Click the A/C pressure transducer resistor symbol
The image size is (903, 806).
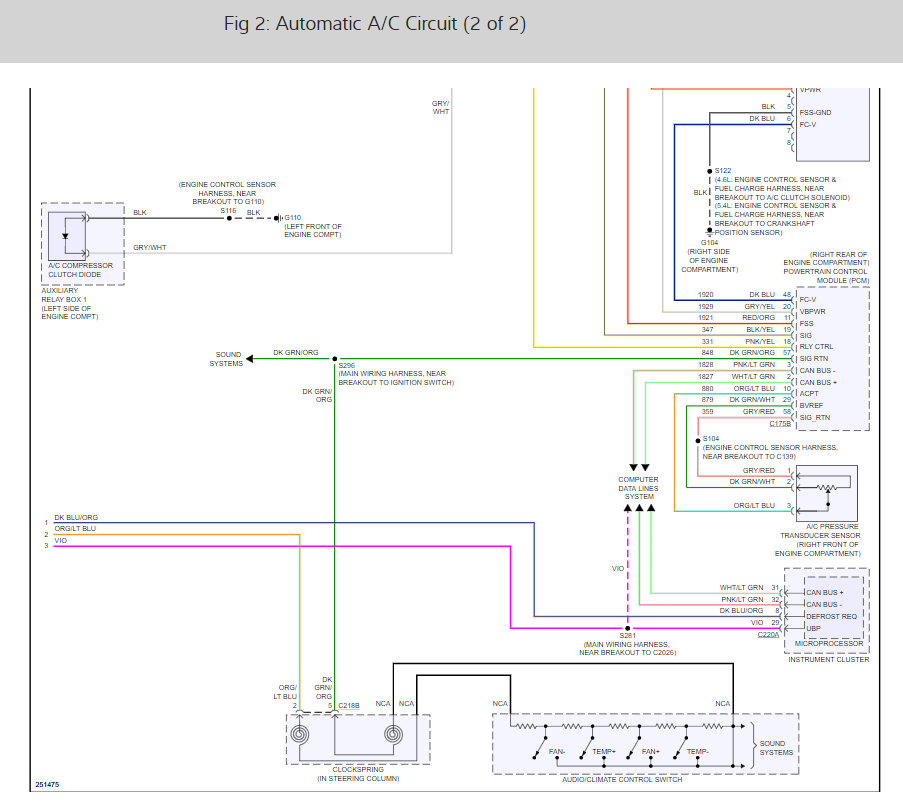coord(825,488)
